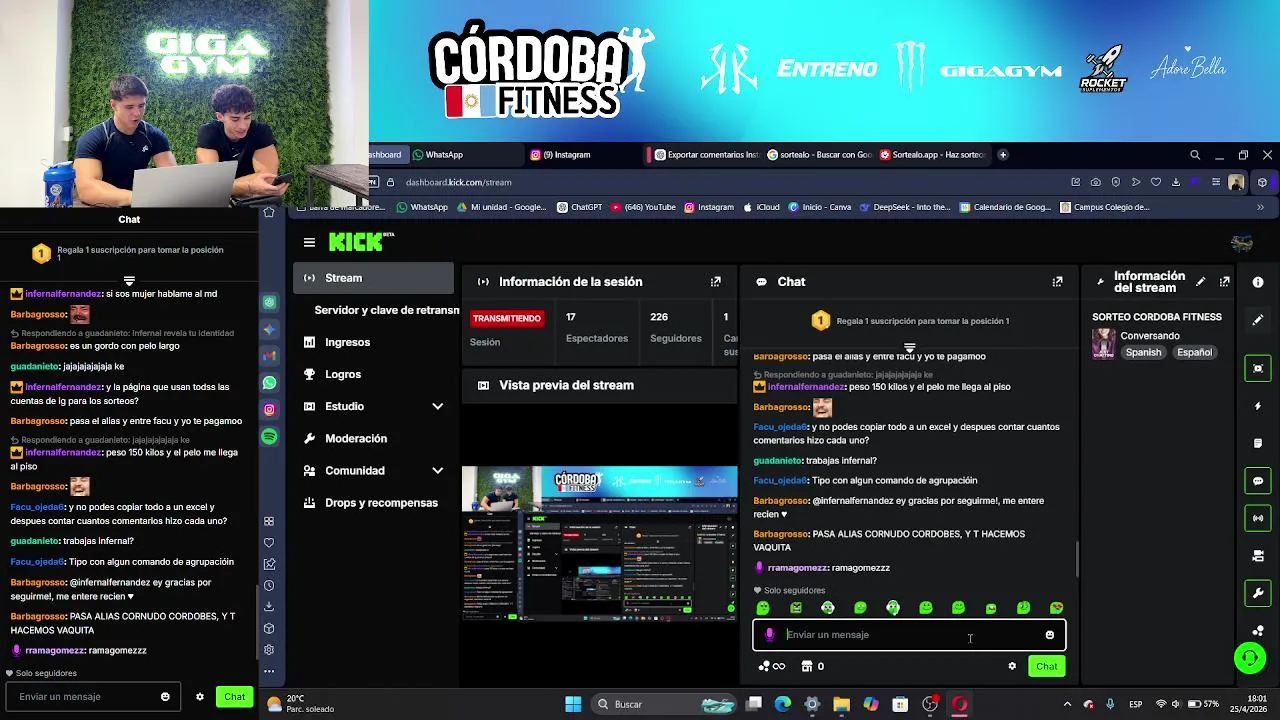1280x720 pixels.
Task: Open the DeepSeek bookmark
Action: [904, 208]
